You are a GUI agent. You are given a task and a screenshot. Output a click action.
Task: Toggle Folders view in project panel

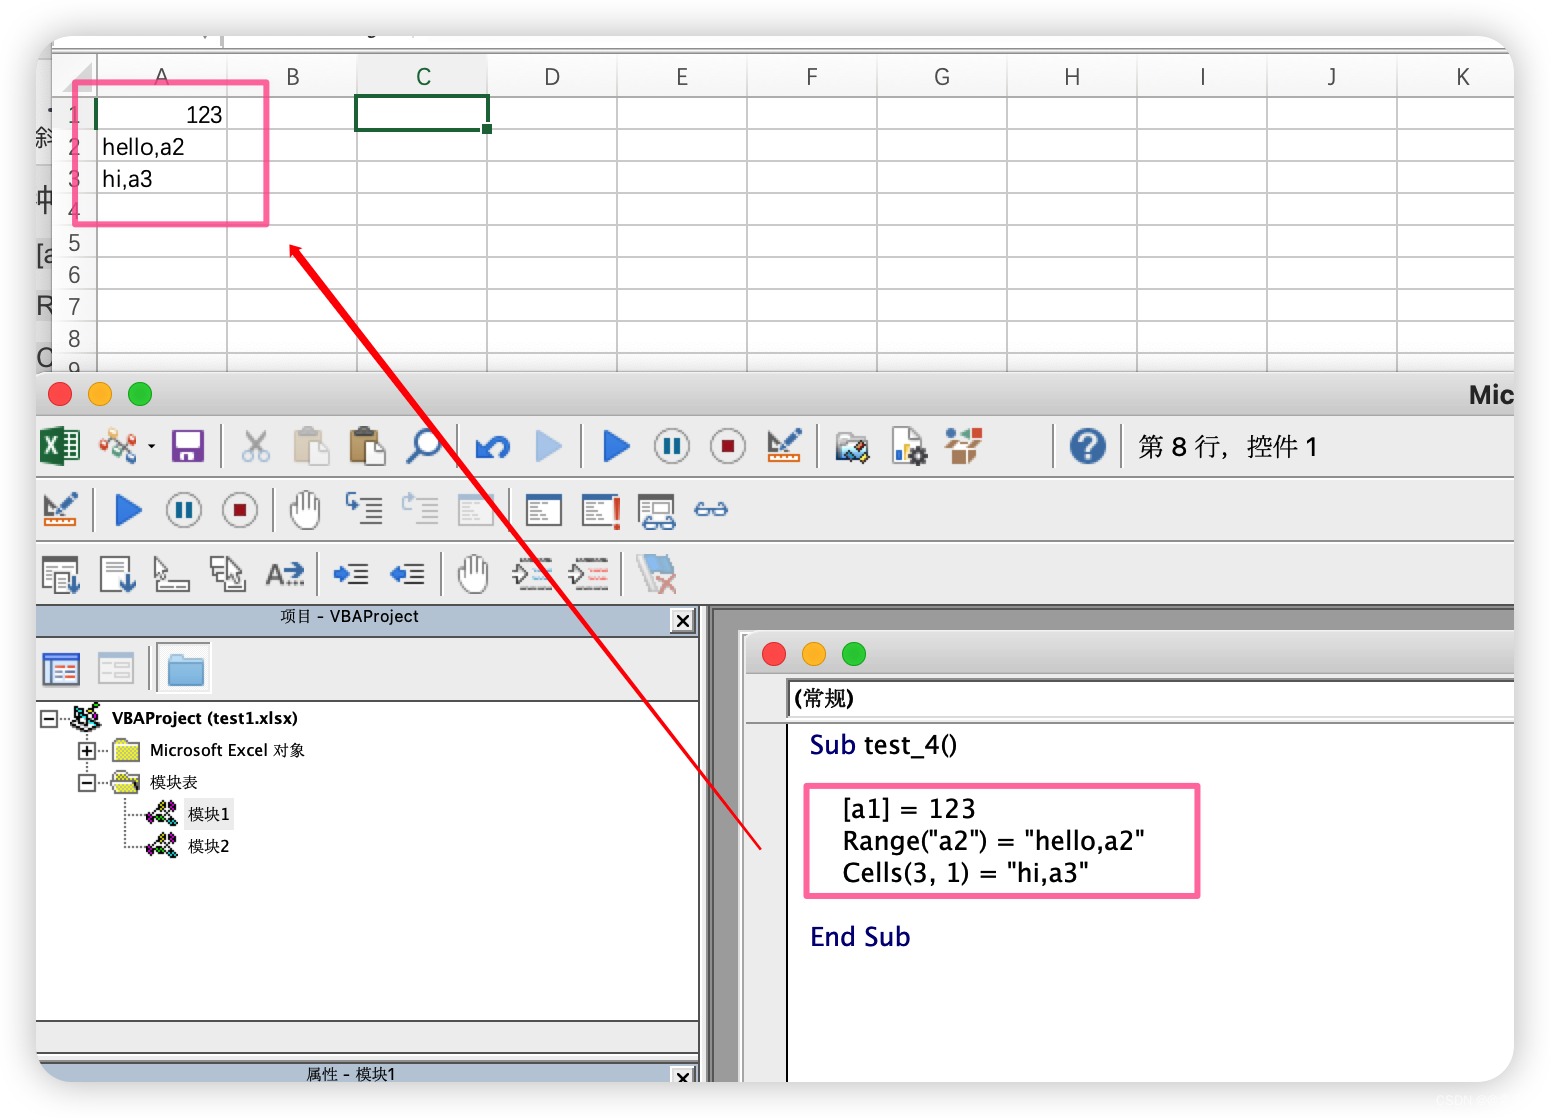[x=185, y=668]
